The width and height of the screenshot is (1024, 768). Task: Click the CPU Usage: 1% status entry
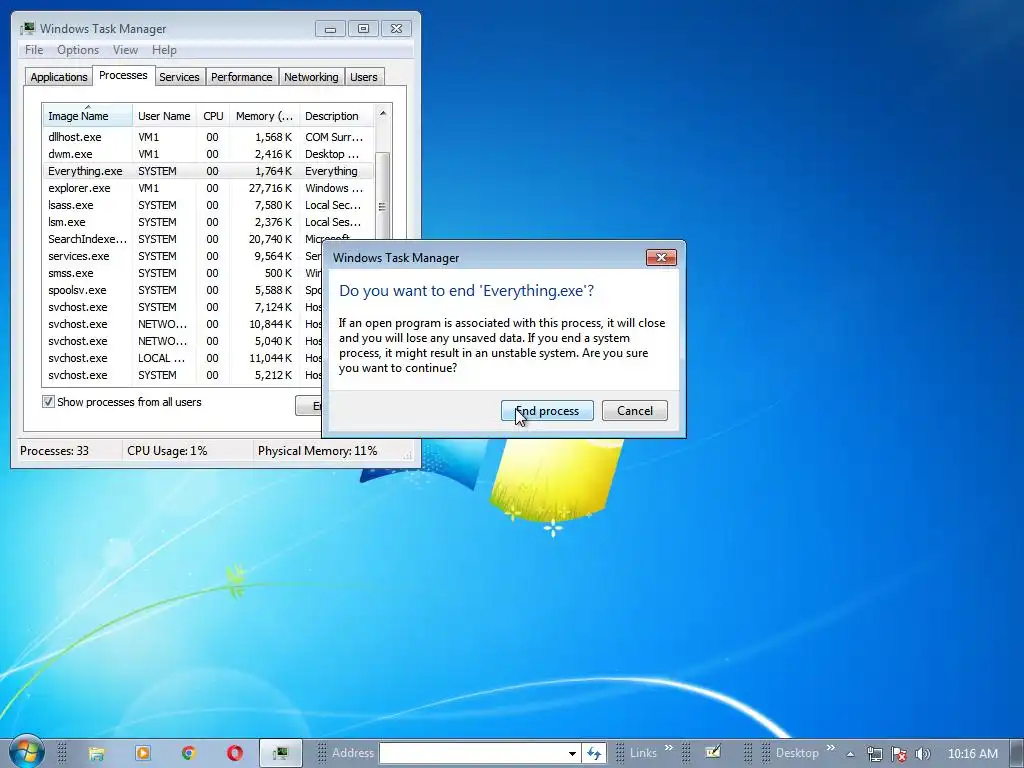[x=167, y=451]
